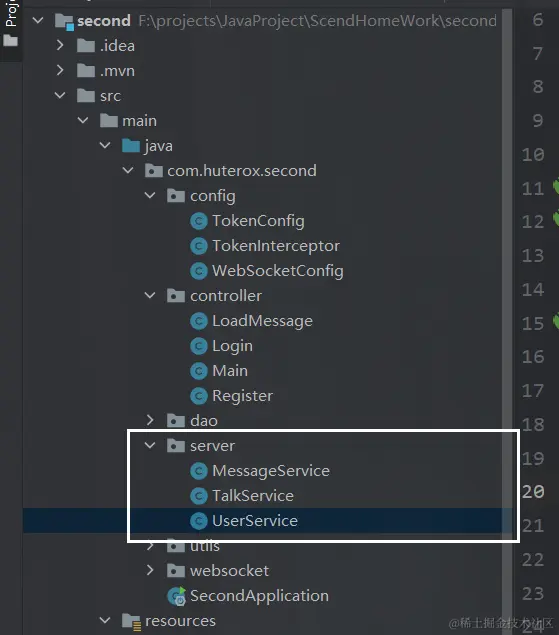Select the WebSocketConfig file name

(x=278, y=271)
